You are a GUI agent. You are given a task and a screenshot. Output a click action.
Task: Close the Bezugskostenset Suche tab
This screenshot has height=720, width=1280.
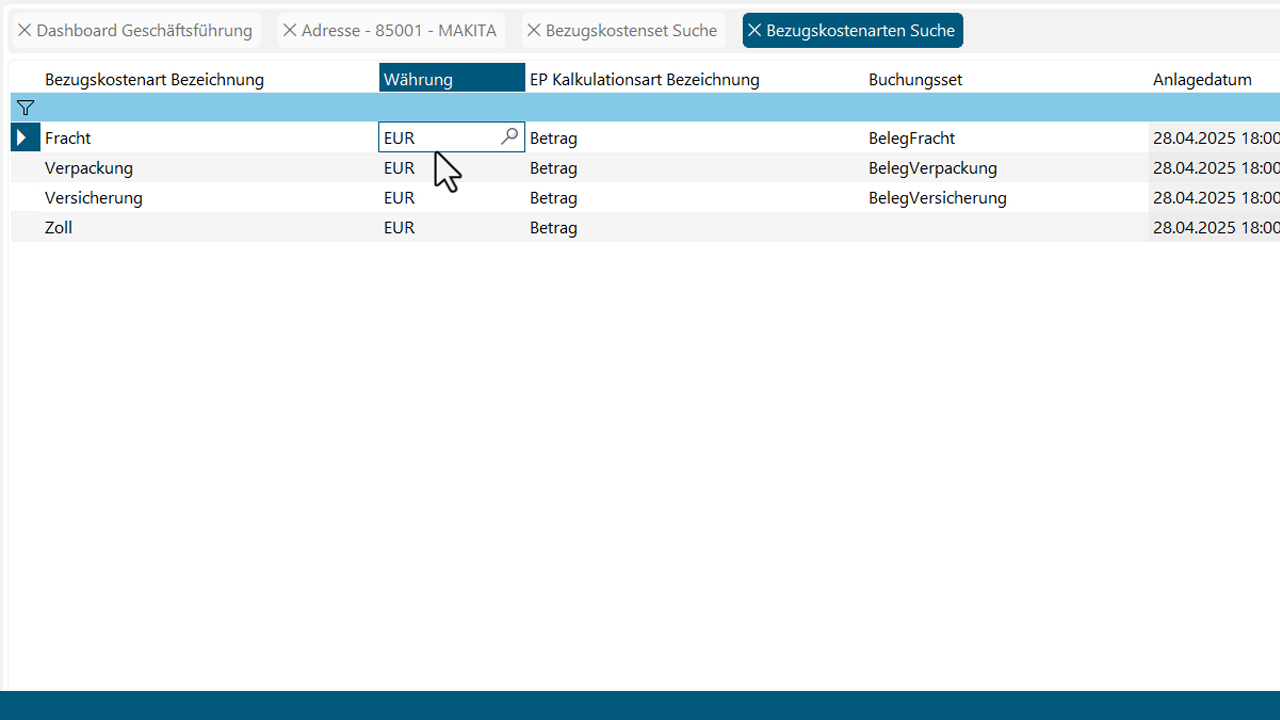point(534,31)
